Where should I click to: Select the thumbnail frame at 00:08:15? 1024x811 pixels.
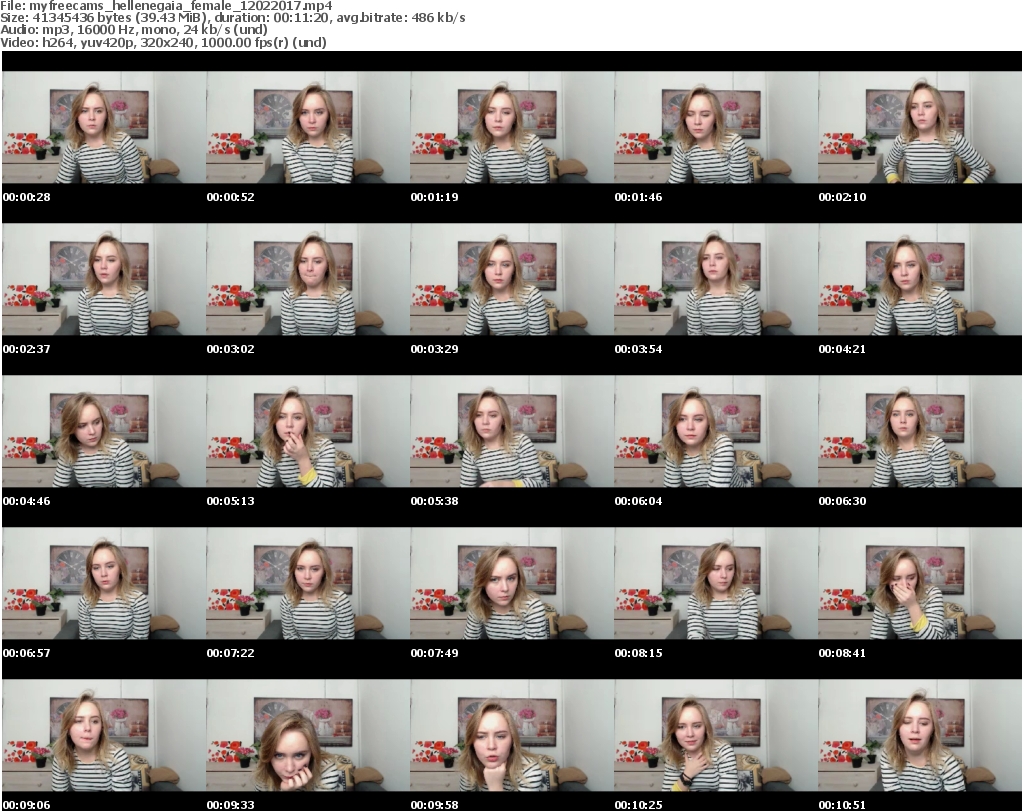tap(716, 583)
